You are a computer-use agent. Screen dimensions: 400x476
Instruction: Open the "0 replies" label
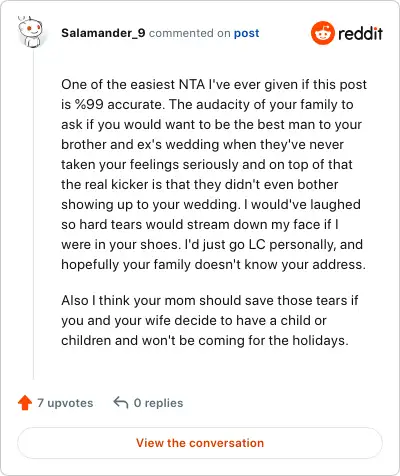pyautogui.click(x=158, y=403)
